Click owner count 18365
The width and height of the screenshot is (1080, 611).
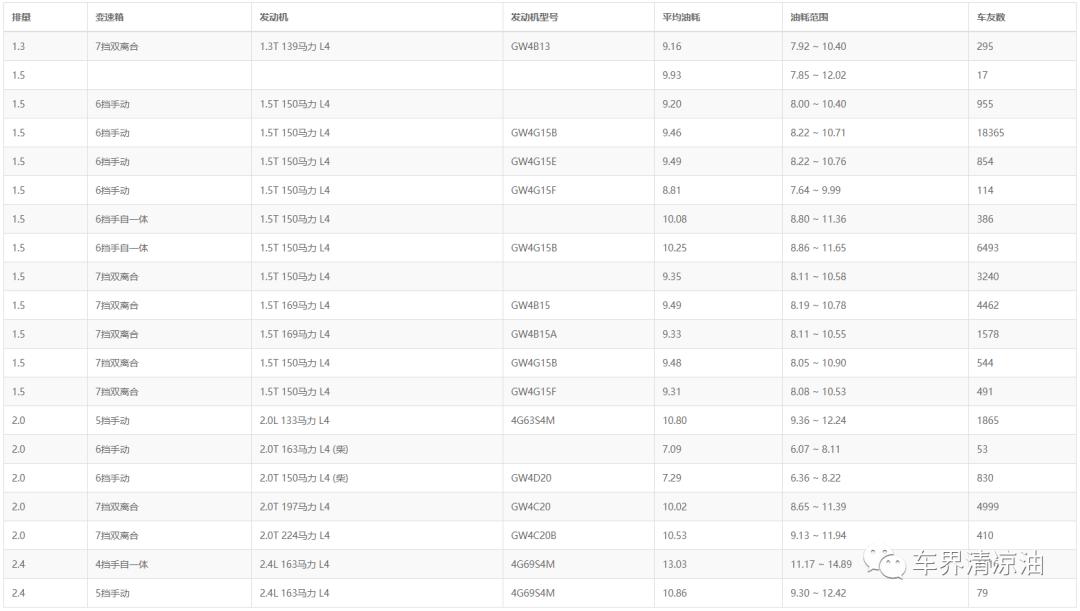pos(990,133)
